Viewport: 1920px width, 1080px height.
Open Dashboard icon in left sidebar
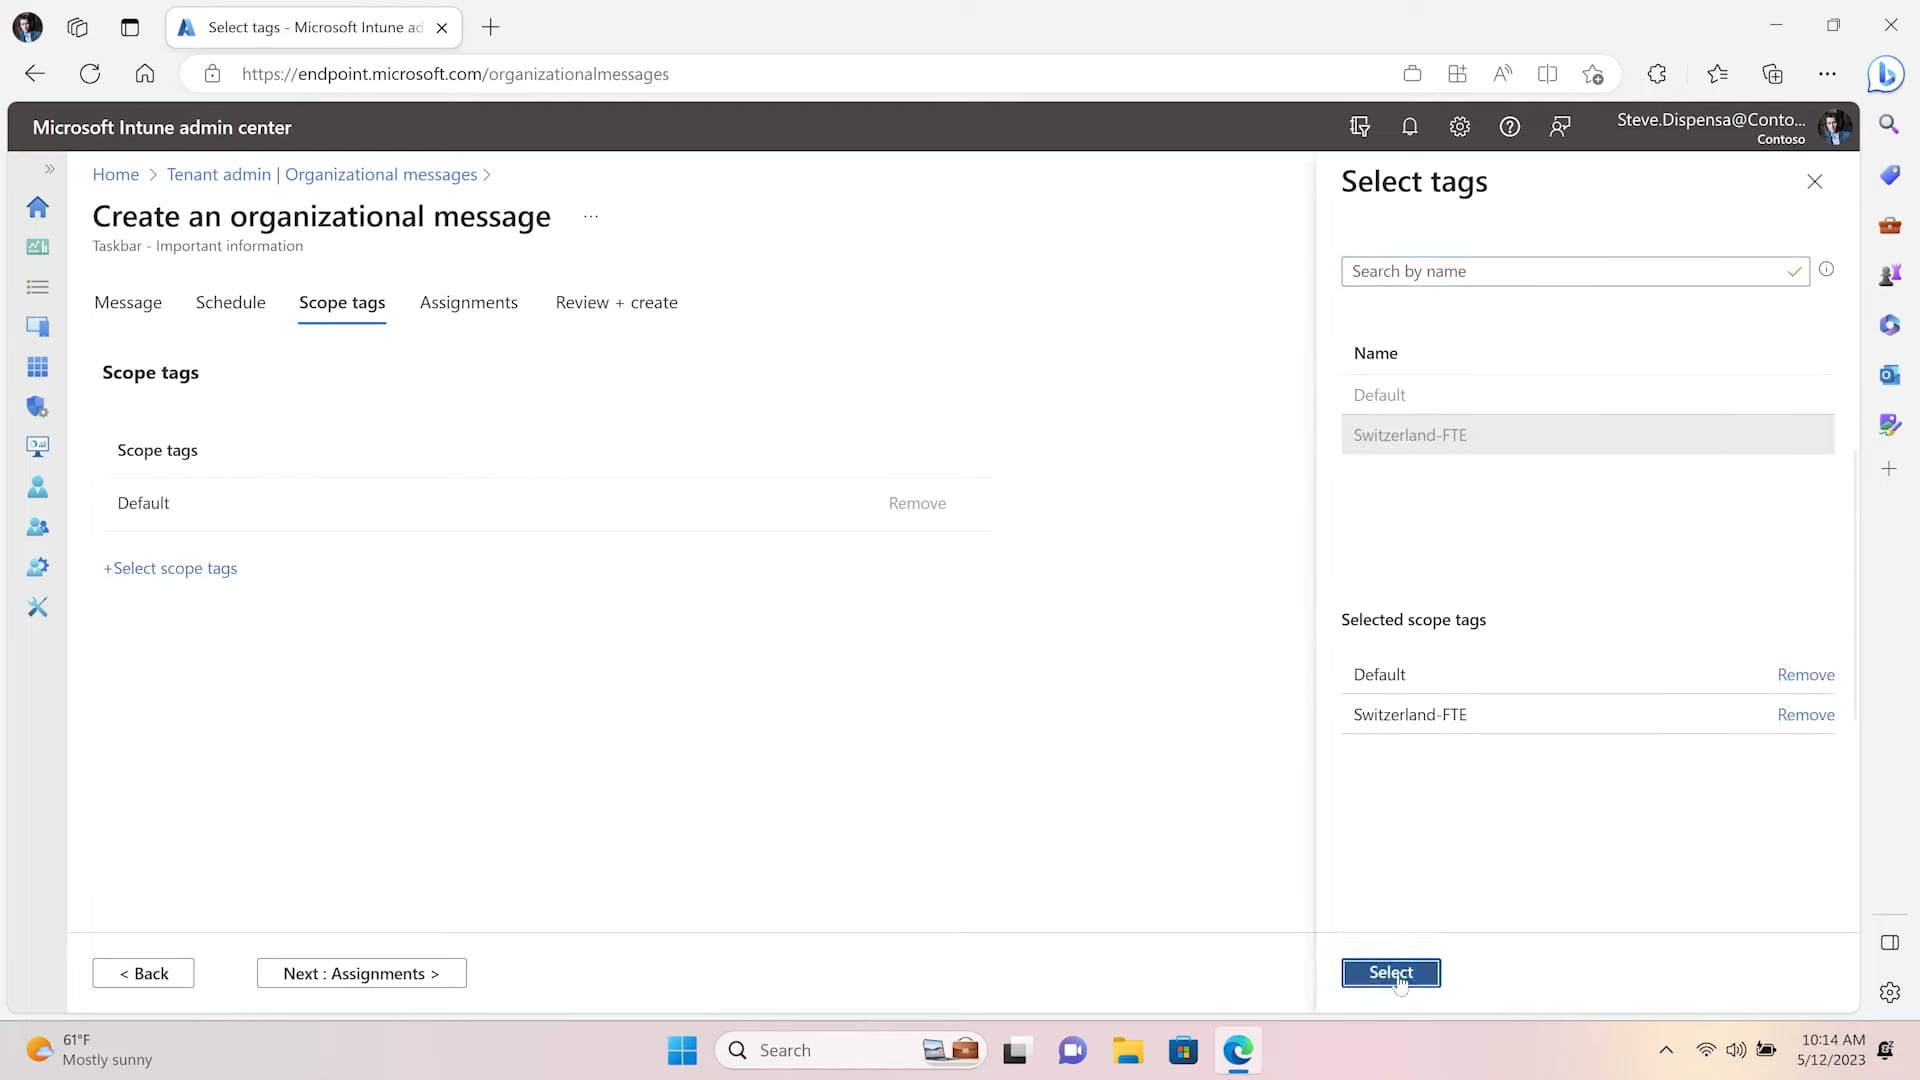(38, 247)
